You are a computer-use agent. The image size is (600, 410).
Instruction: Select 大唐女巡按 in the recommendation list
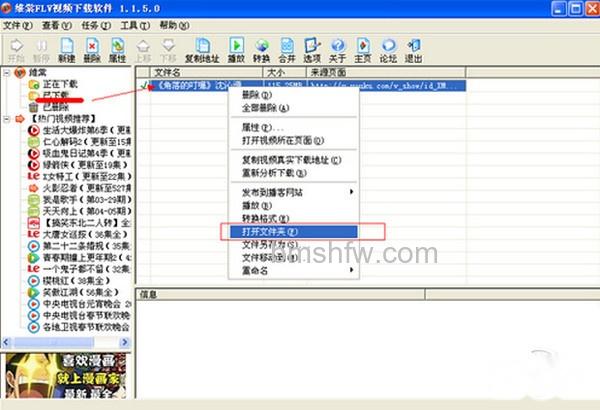pyautogui.click(x=78, y=234)
